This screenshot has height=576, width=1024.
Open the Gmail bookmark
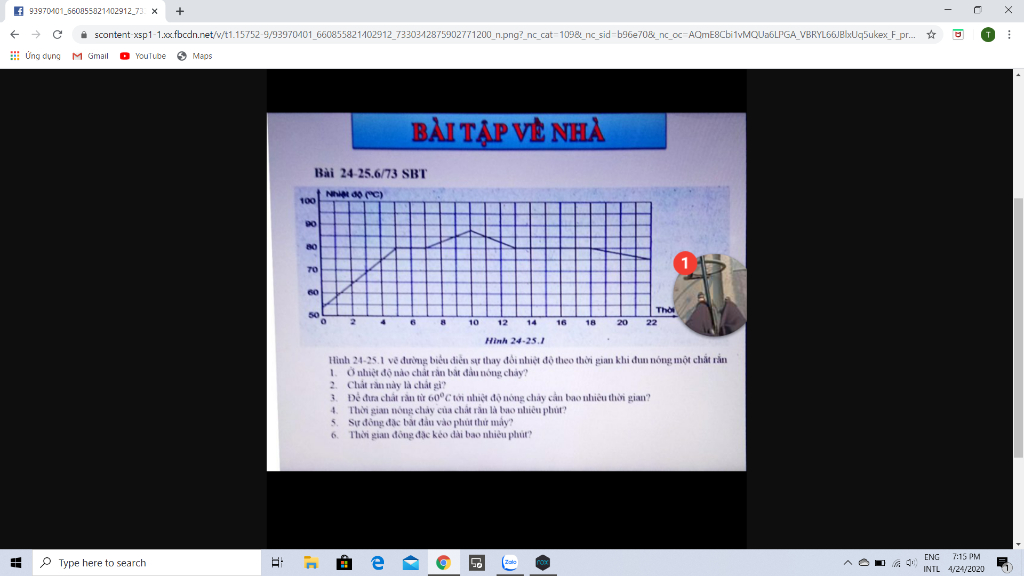[90, 56]
